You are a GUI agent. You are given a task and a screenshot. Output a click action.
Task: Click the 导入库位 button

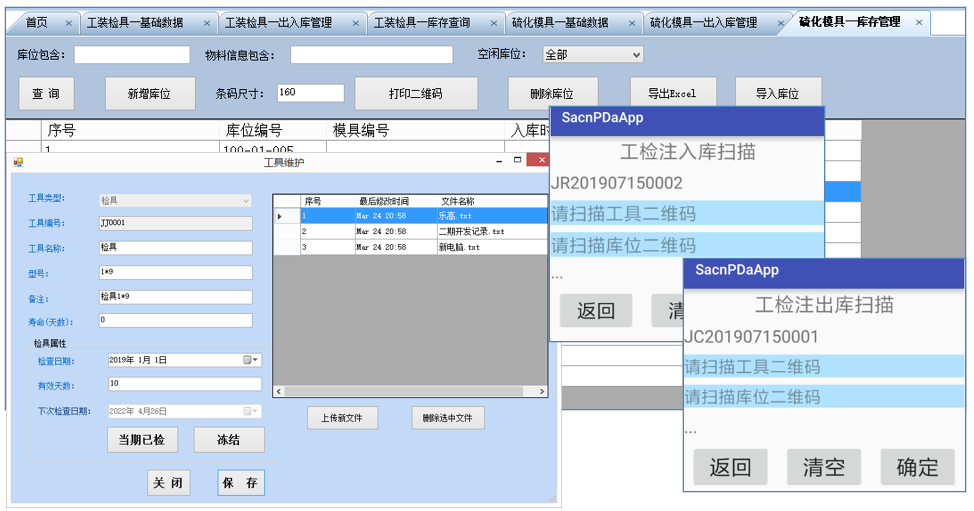click(778, 93)
